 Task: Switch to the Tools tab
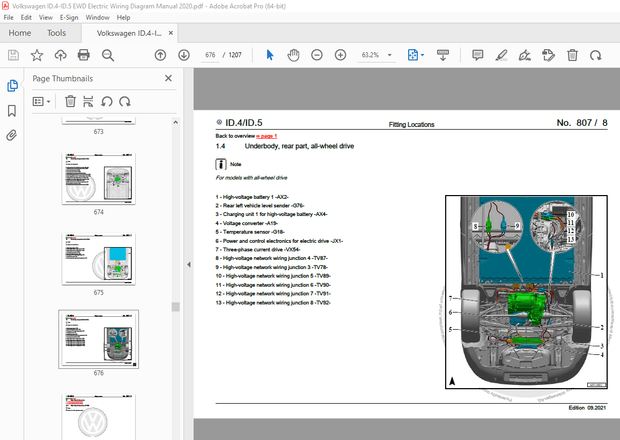coord(57,33)
